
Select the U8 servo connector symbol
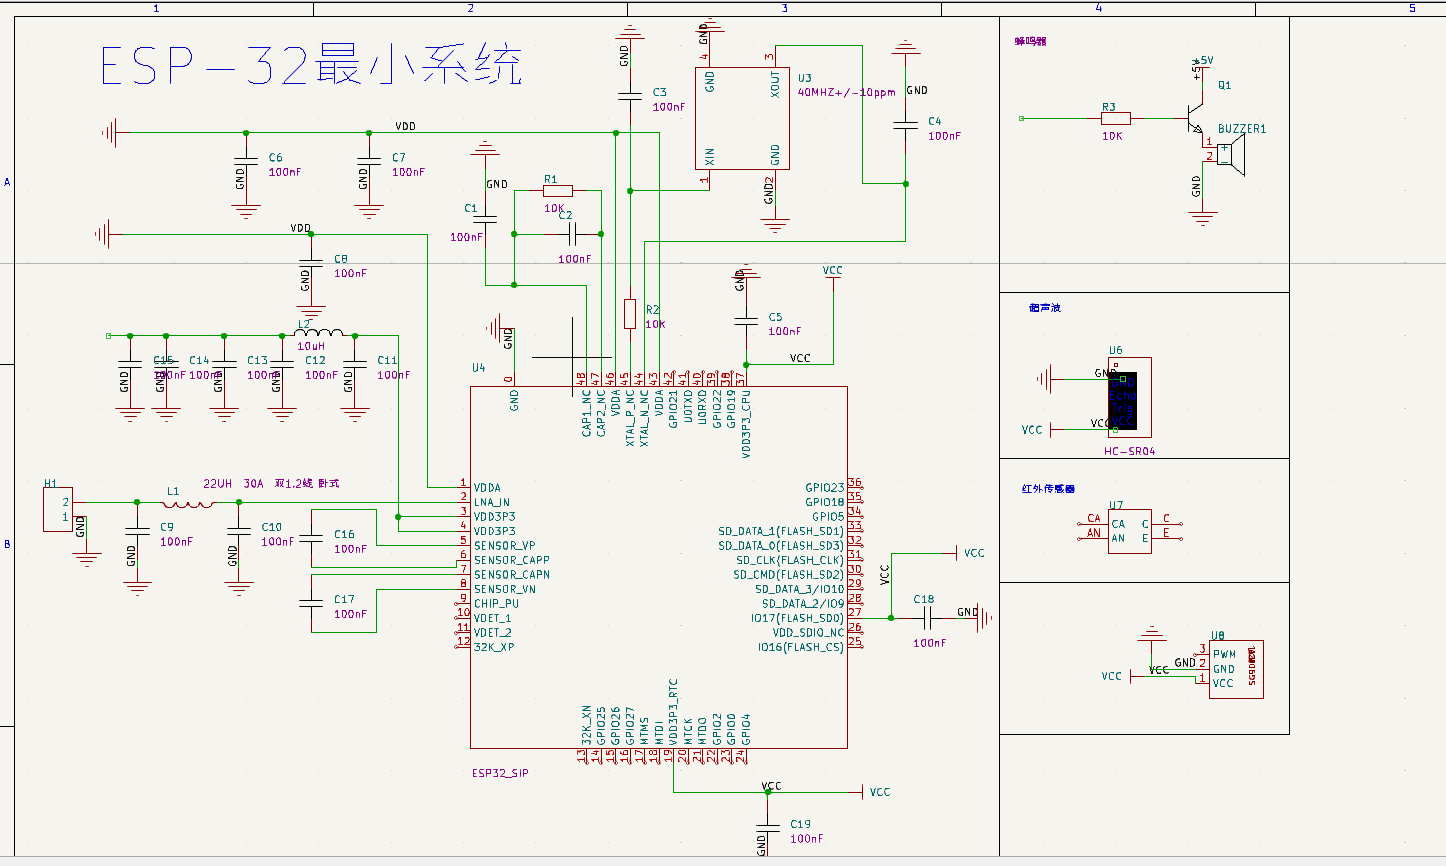[x=1236, y=669]
